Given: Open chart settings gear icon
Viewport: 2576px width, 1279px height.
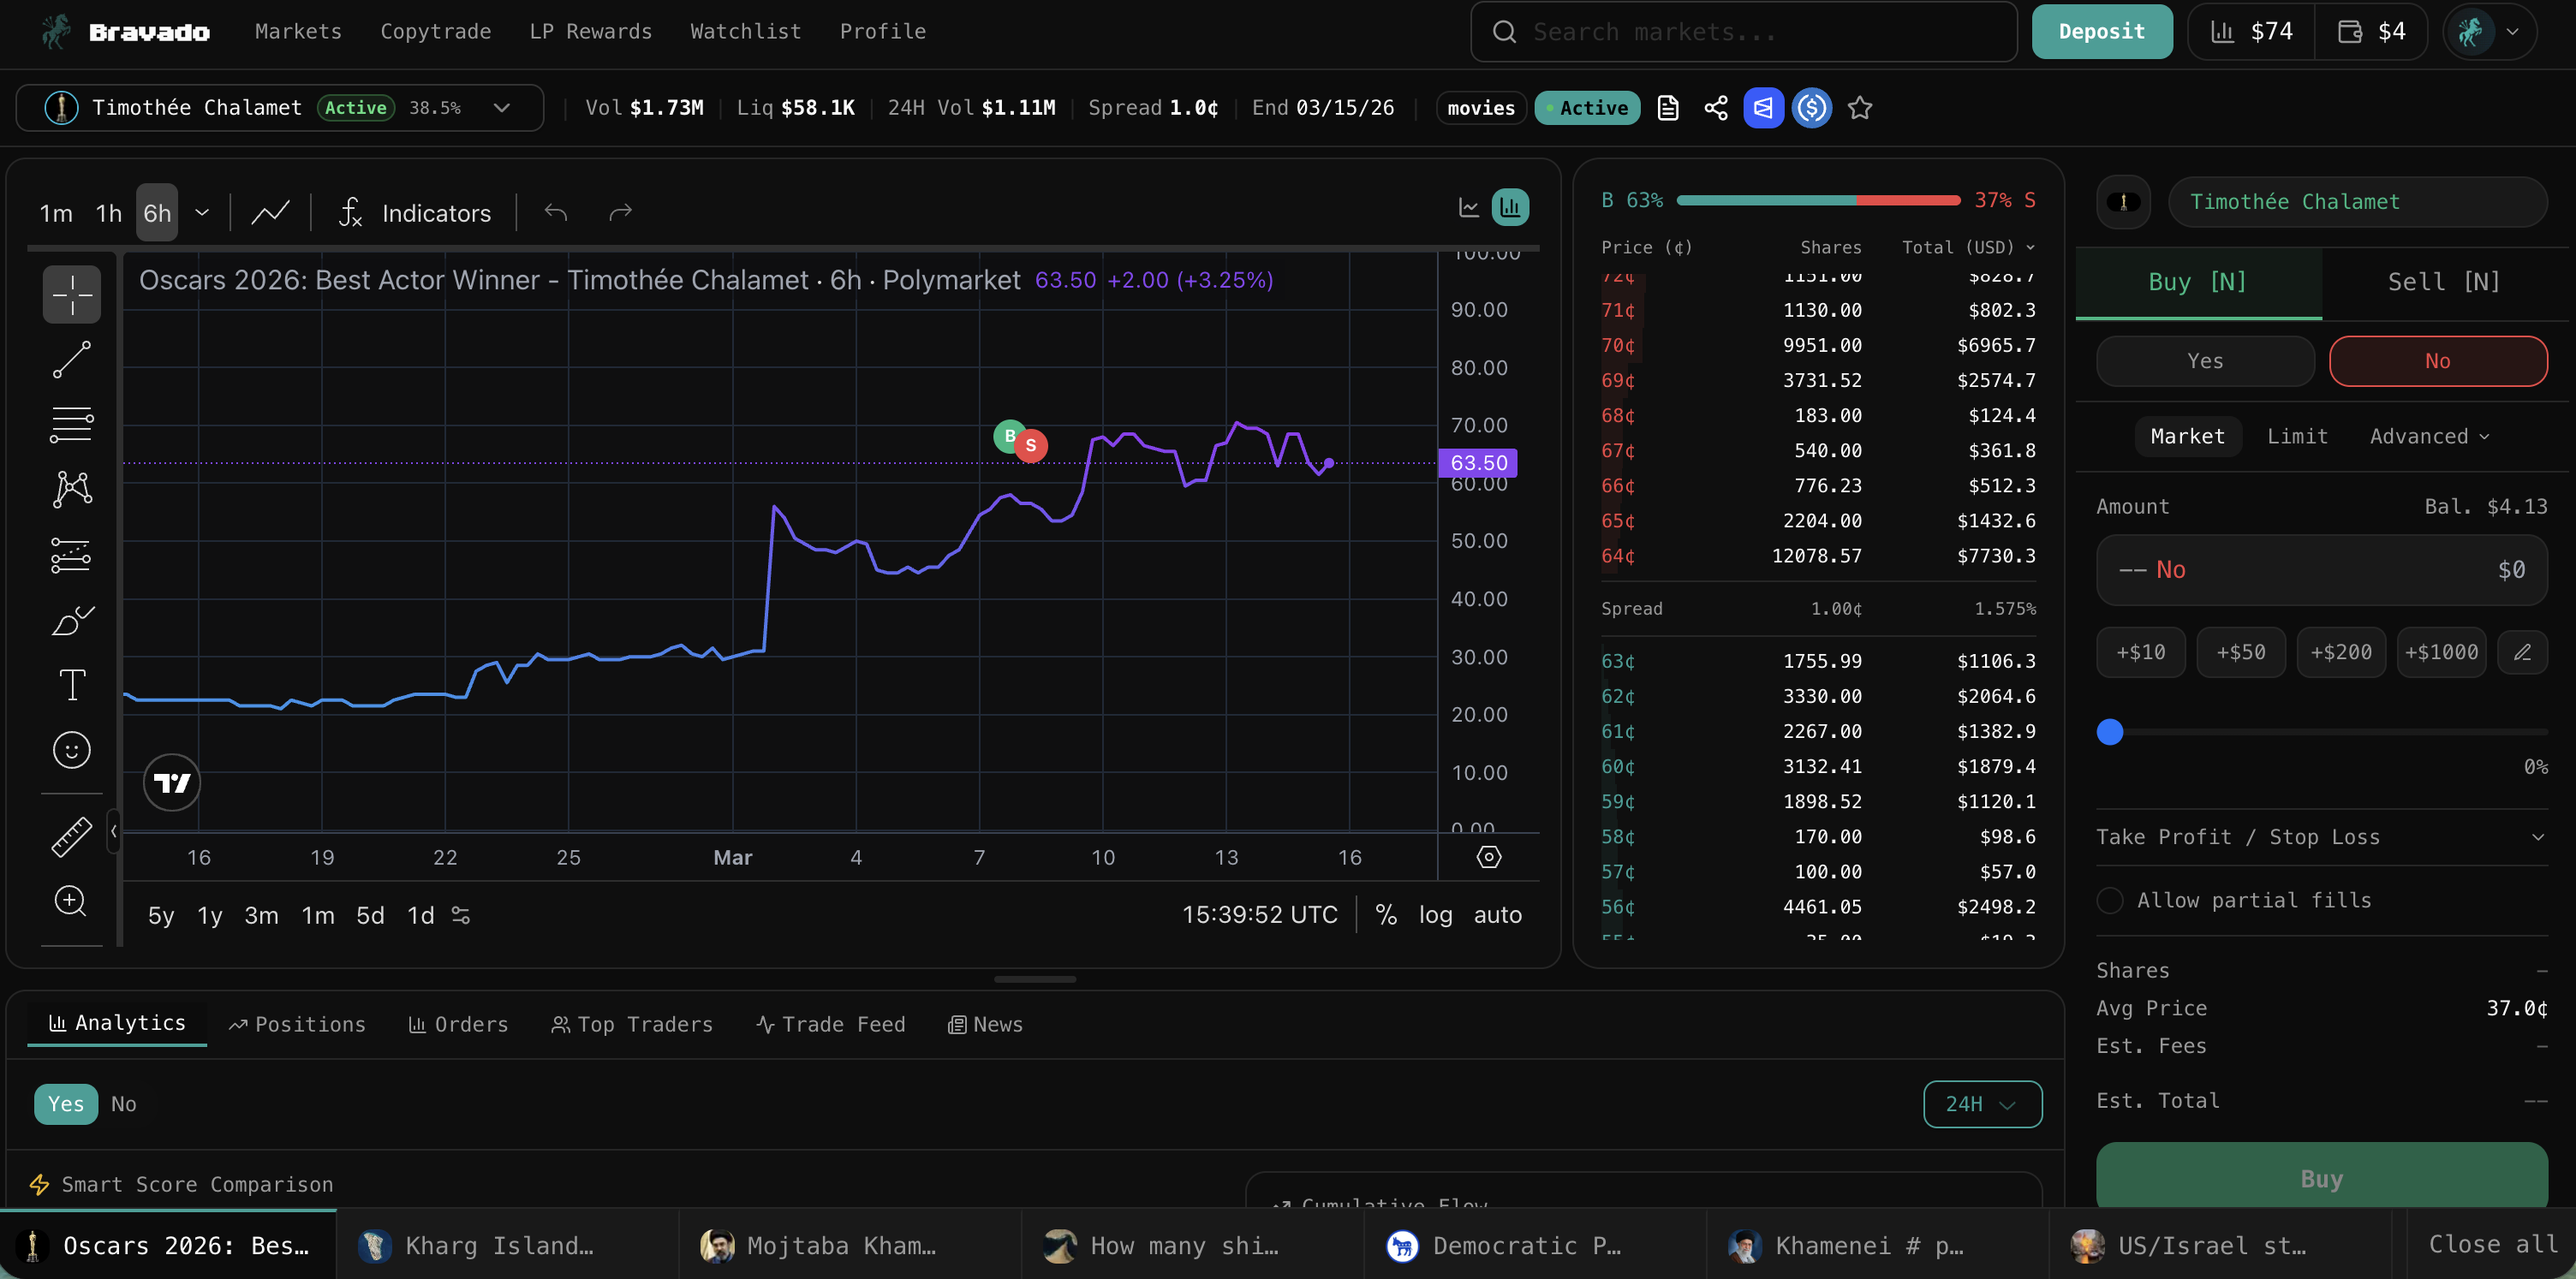Looking at the screenshot, I should pos(1488,857).
